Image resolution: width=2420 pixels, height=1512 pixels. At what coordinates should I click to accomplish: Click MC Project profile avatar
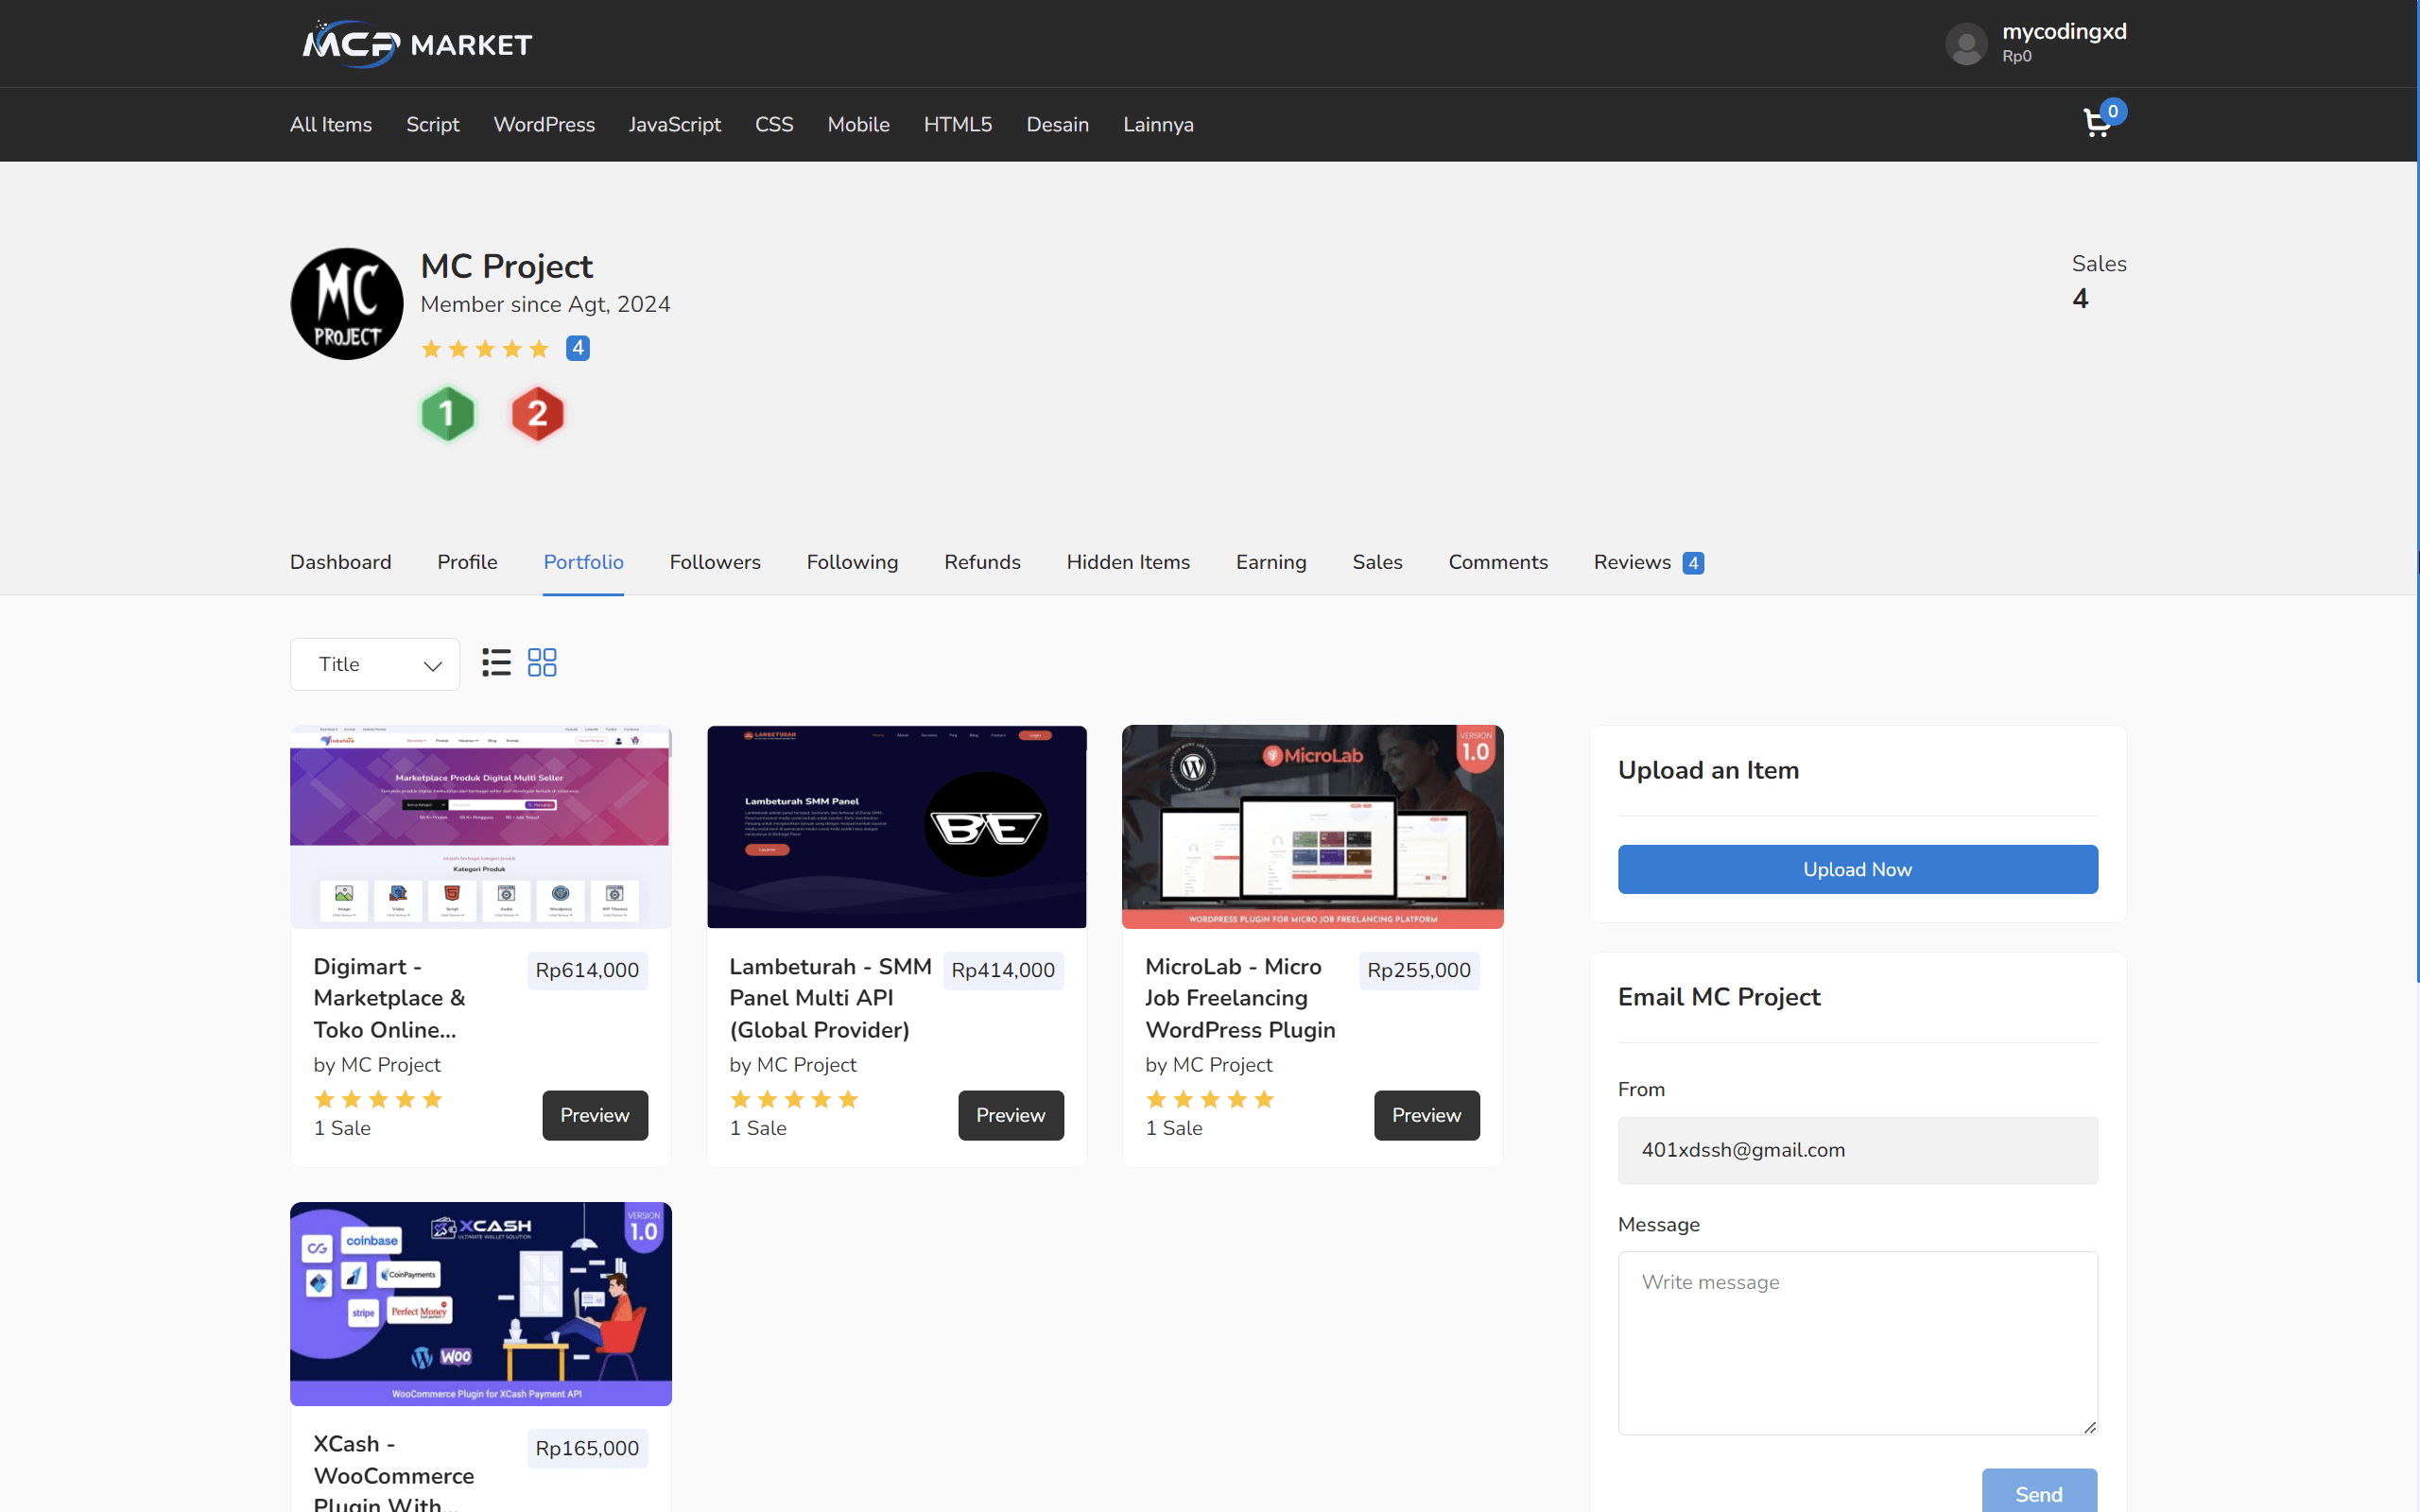pyautogui.click(x=346, y=304)
